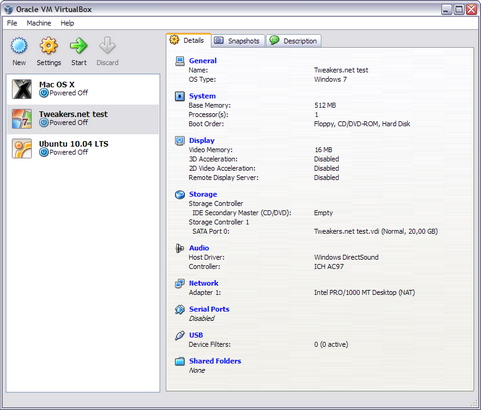Switch to the Details tab

tap(188, 40)
